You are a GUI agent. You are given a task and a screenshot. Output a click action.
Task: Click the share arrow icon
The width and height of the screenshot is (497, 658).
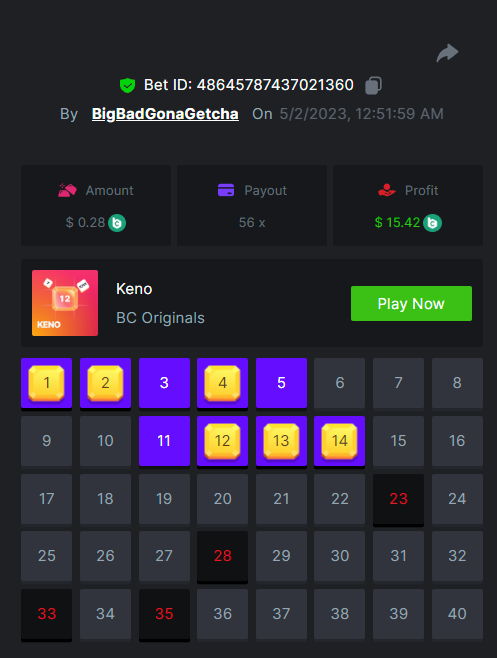pos(447,53)
